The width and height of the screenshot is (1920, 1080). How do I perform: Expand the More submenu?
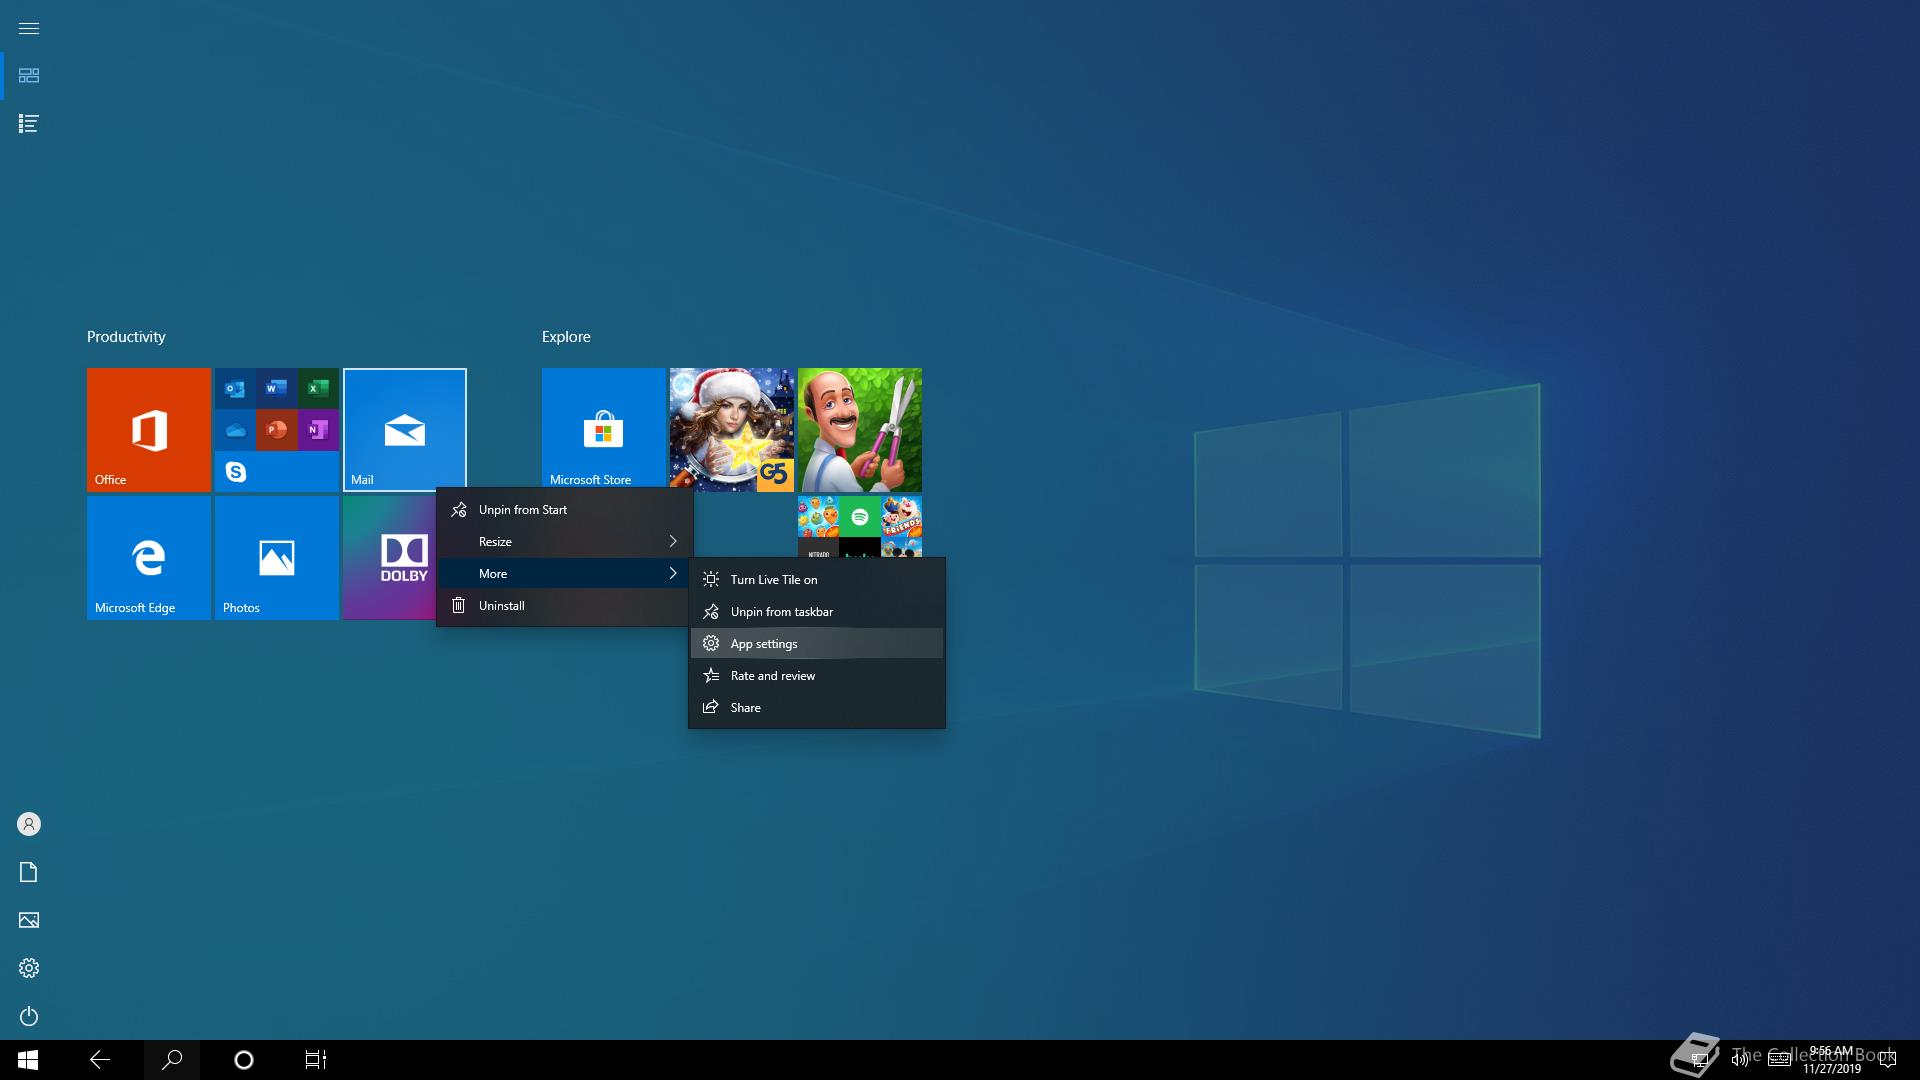pyautogui.click(x=564, y=574)
